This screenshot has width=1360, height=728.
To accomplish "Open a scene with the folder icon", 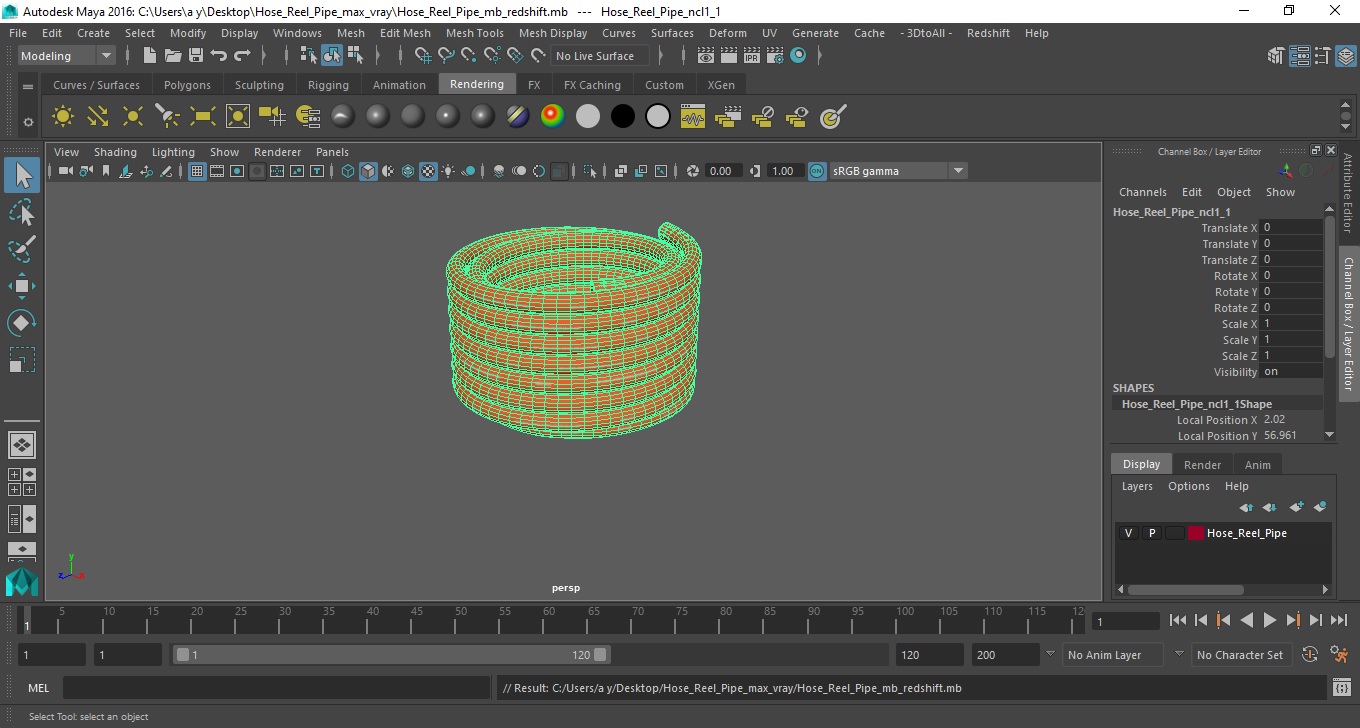I will pyautogui.click(x=173, y=56).
